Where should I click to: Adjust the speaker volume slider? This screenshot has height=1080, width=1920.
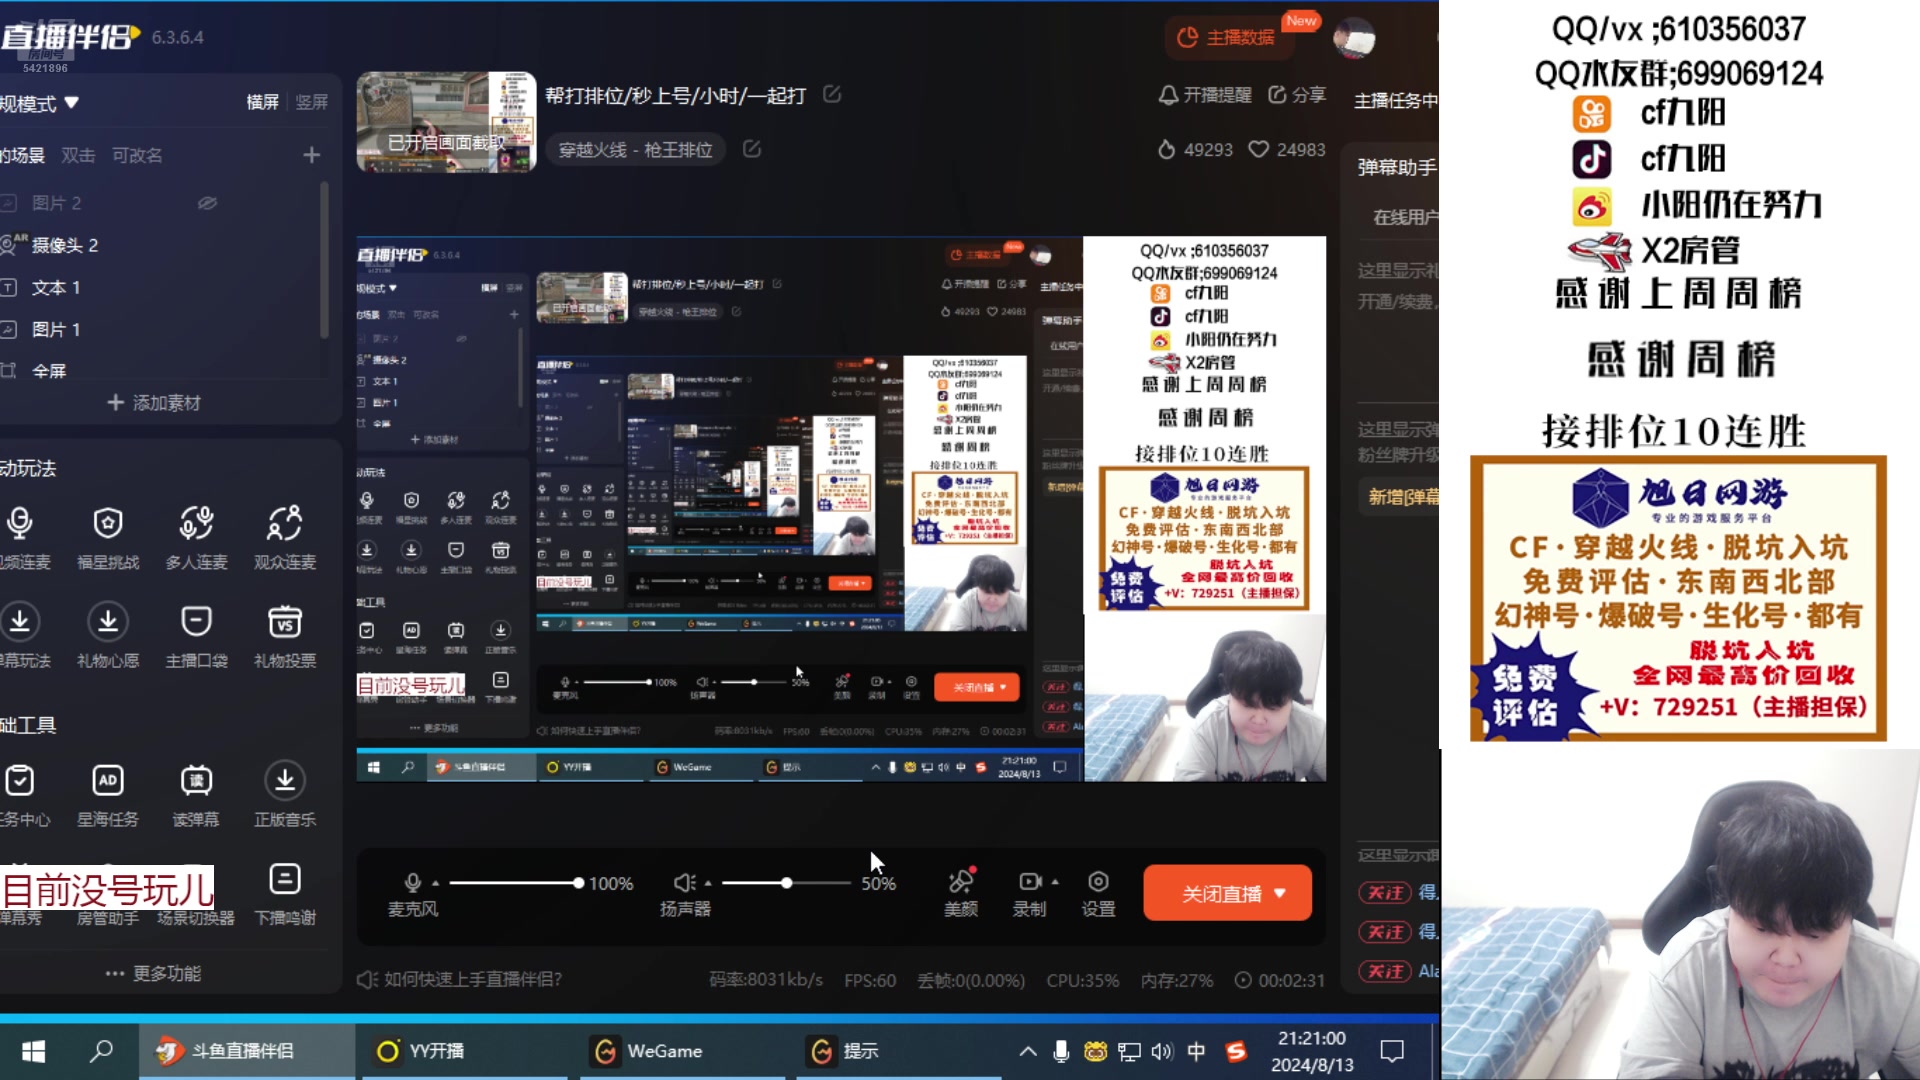785,883
